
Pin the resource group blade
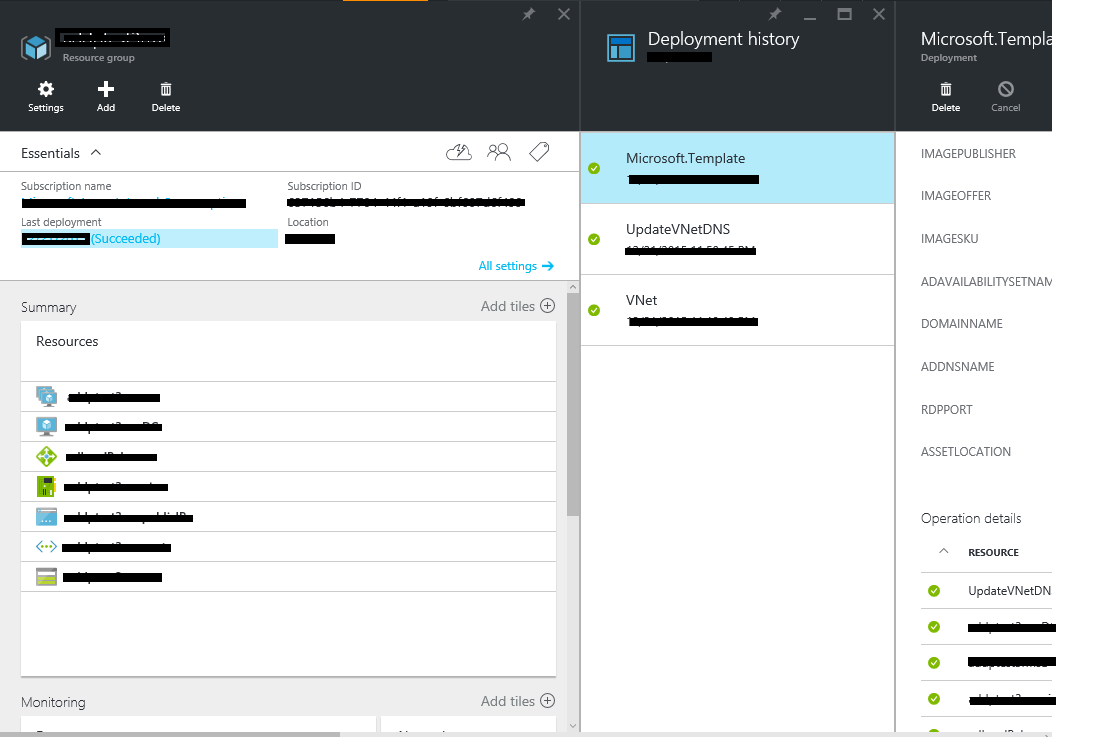529,14
